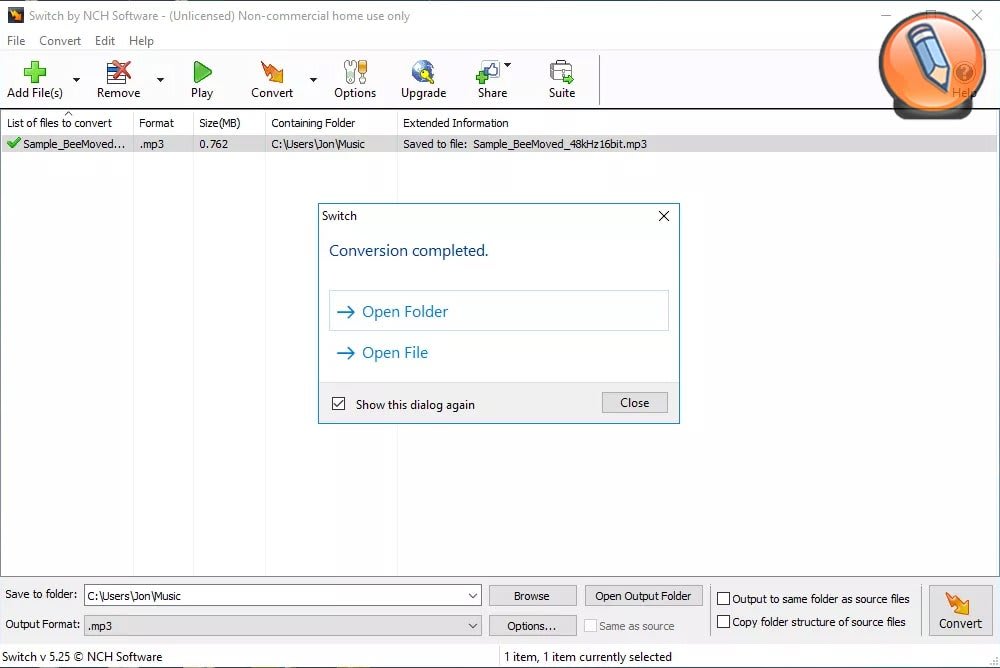Click the Add File(s) toolbar icon

click(x=34, y=72)
